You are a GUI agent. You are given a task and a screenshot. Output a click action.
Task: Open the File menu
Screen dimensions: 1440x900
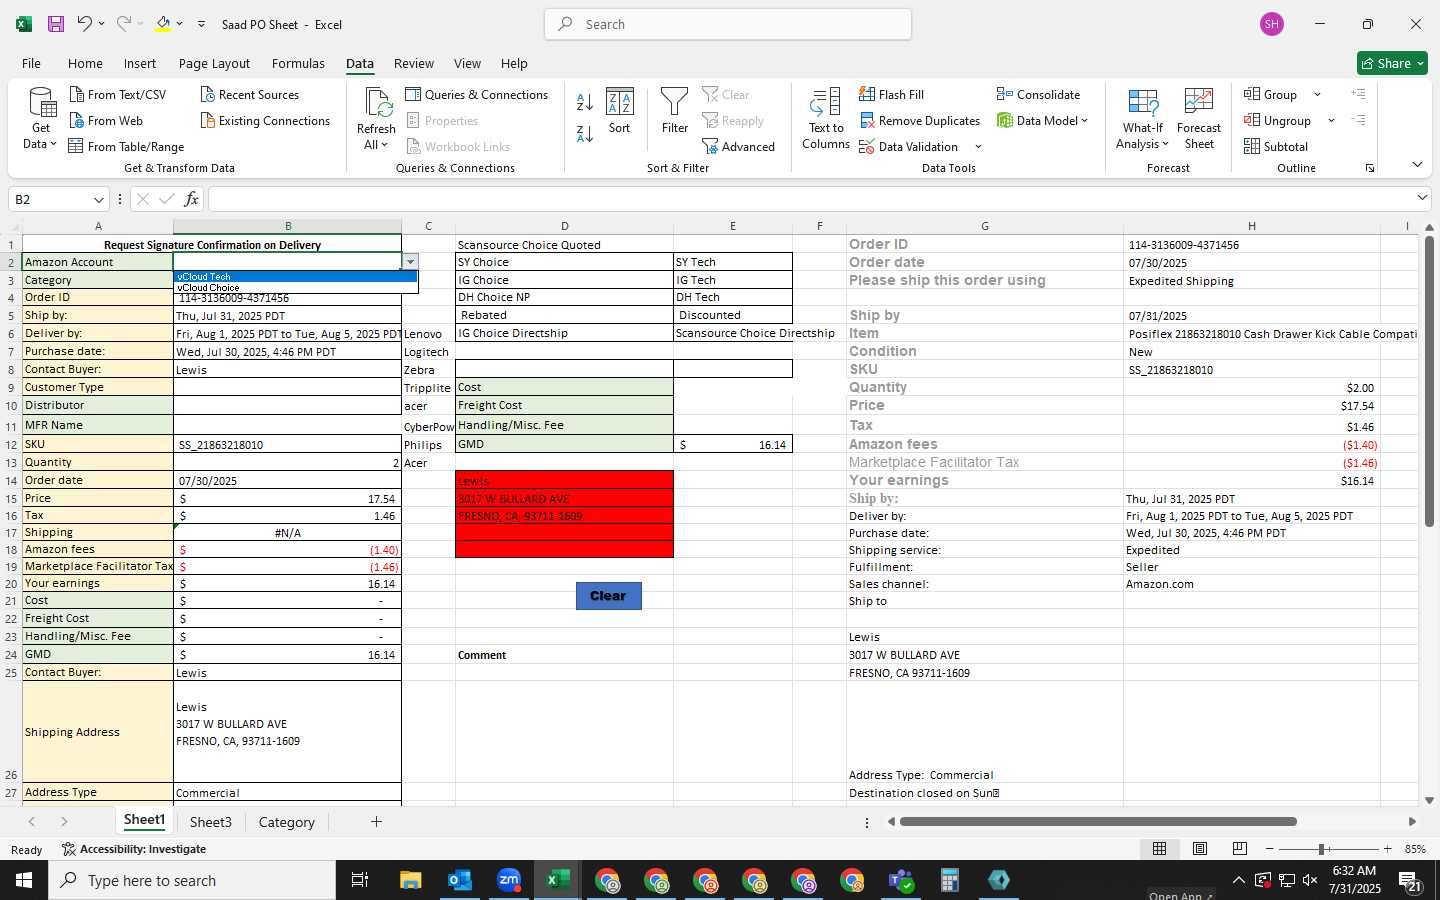click(x=32, y=63)
